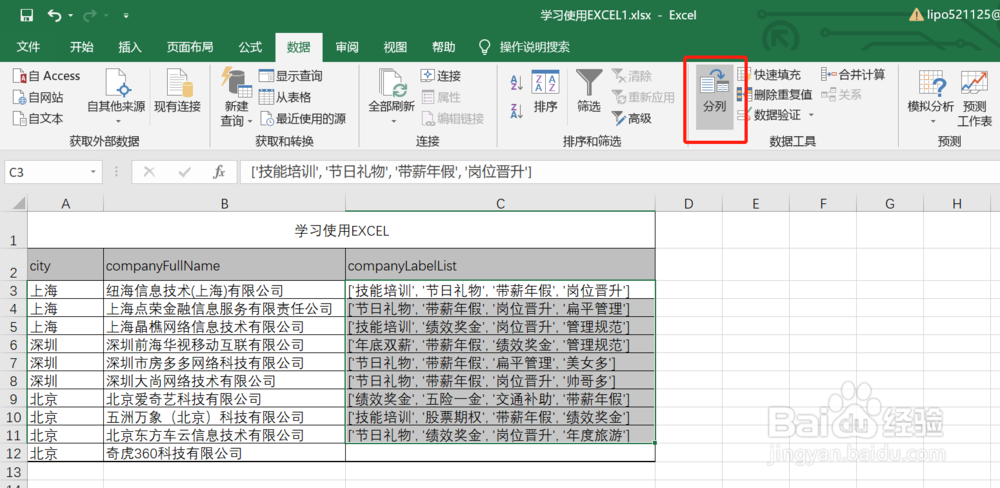This screenshot has width=1000, height=488.
Task: Switch to the 视图 ribbon tab
Action: click(395, 47)
